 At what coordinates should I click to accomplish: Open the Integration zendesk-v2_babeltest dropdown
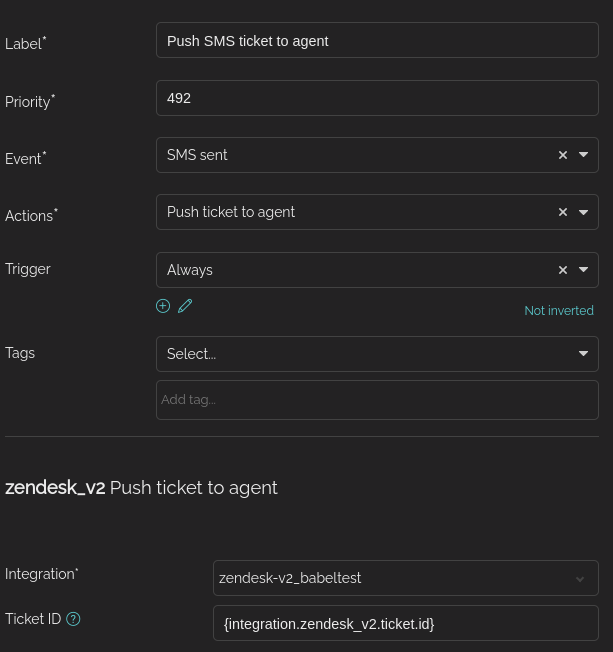click(405, 578)
